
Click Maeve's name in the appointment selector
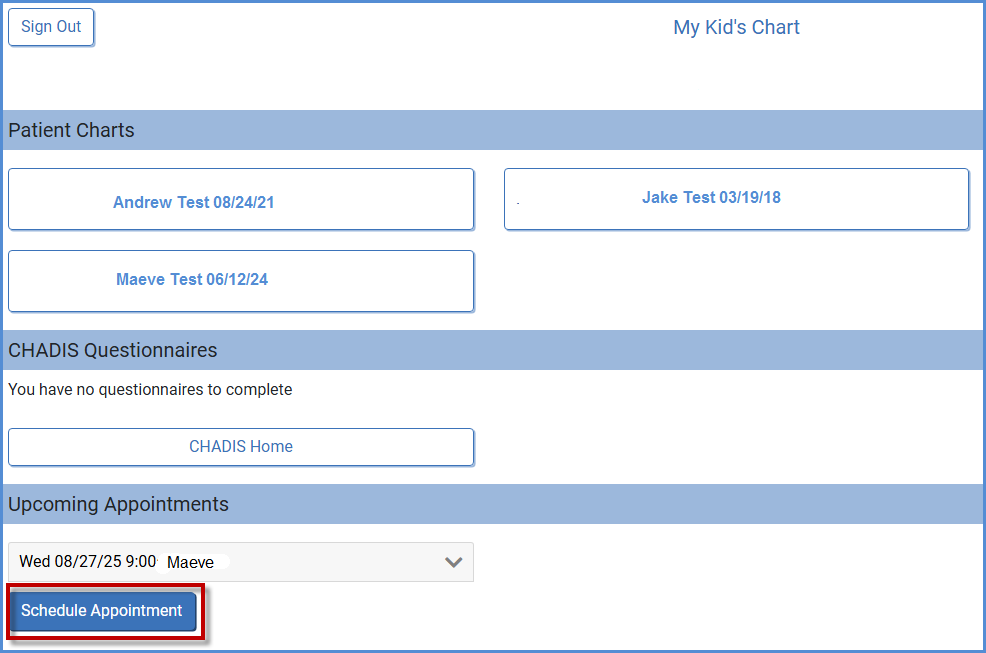point(191,562)
